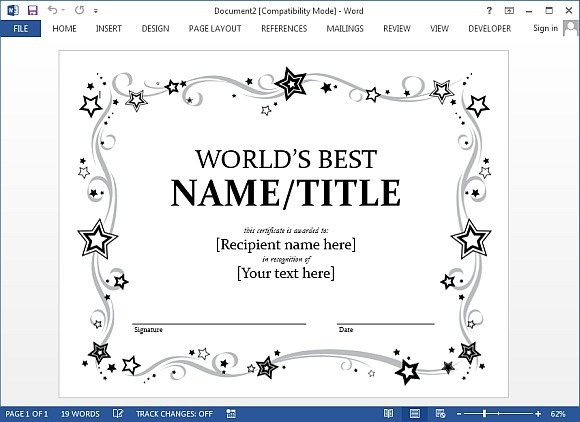Click the 'in recognition of' text
580x422 pixels.
pyautogui.click(x=286, y=259)
